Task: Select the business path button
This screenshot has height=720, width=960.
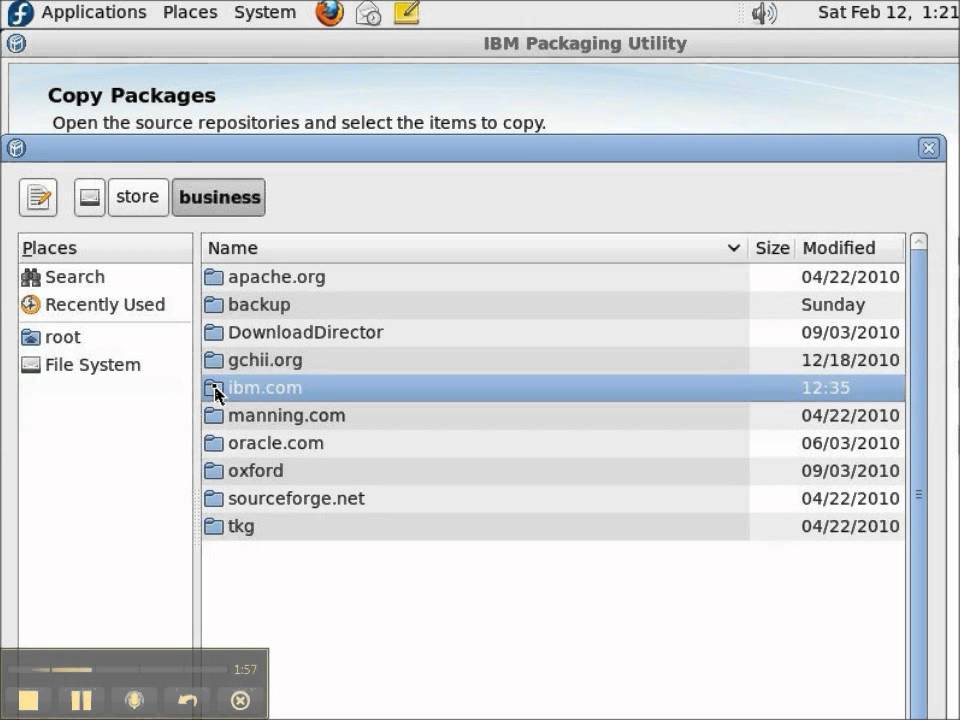Action: (x=219, y=197)
